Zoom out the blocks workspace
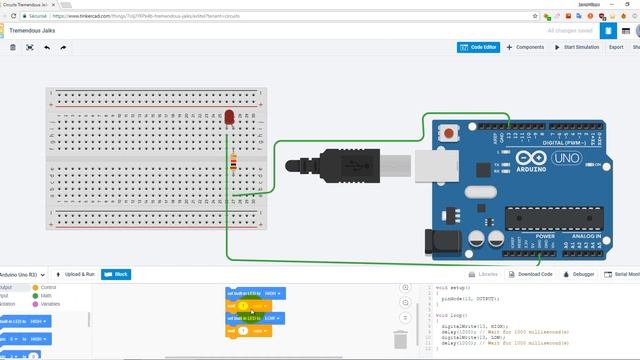 click(405, 302)
